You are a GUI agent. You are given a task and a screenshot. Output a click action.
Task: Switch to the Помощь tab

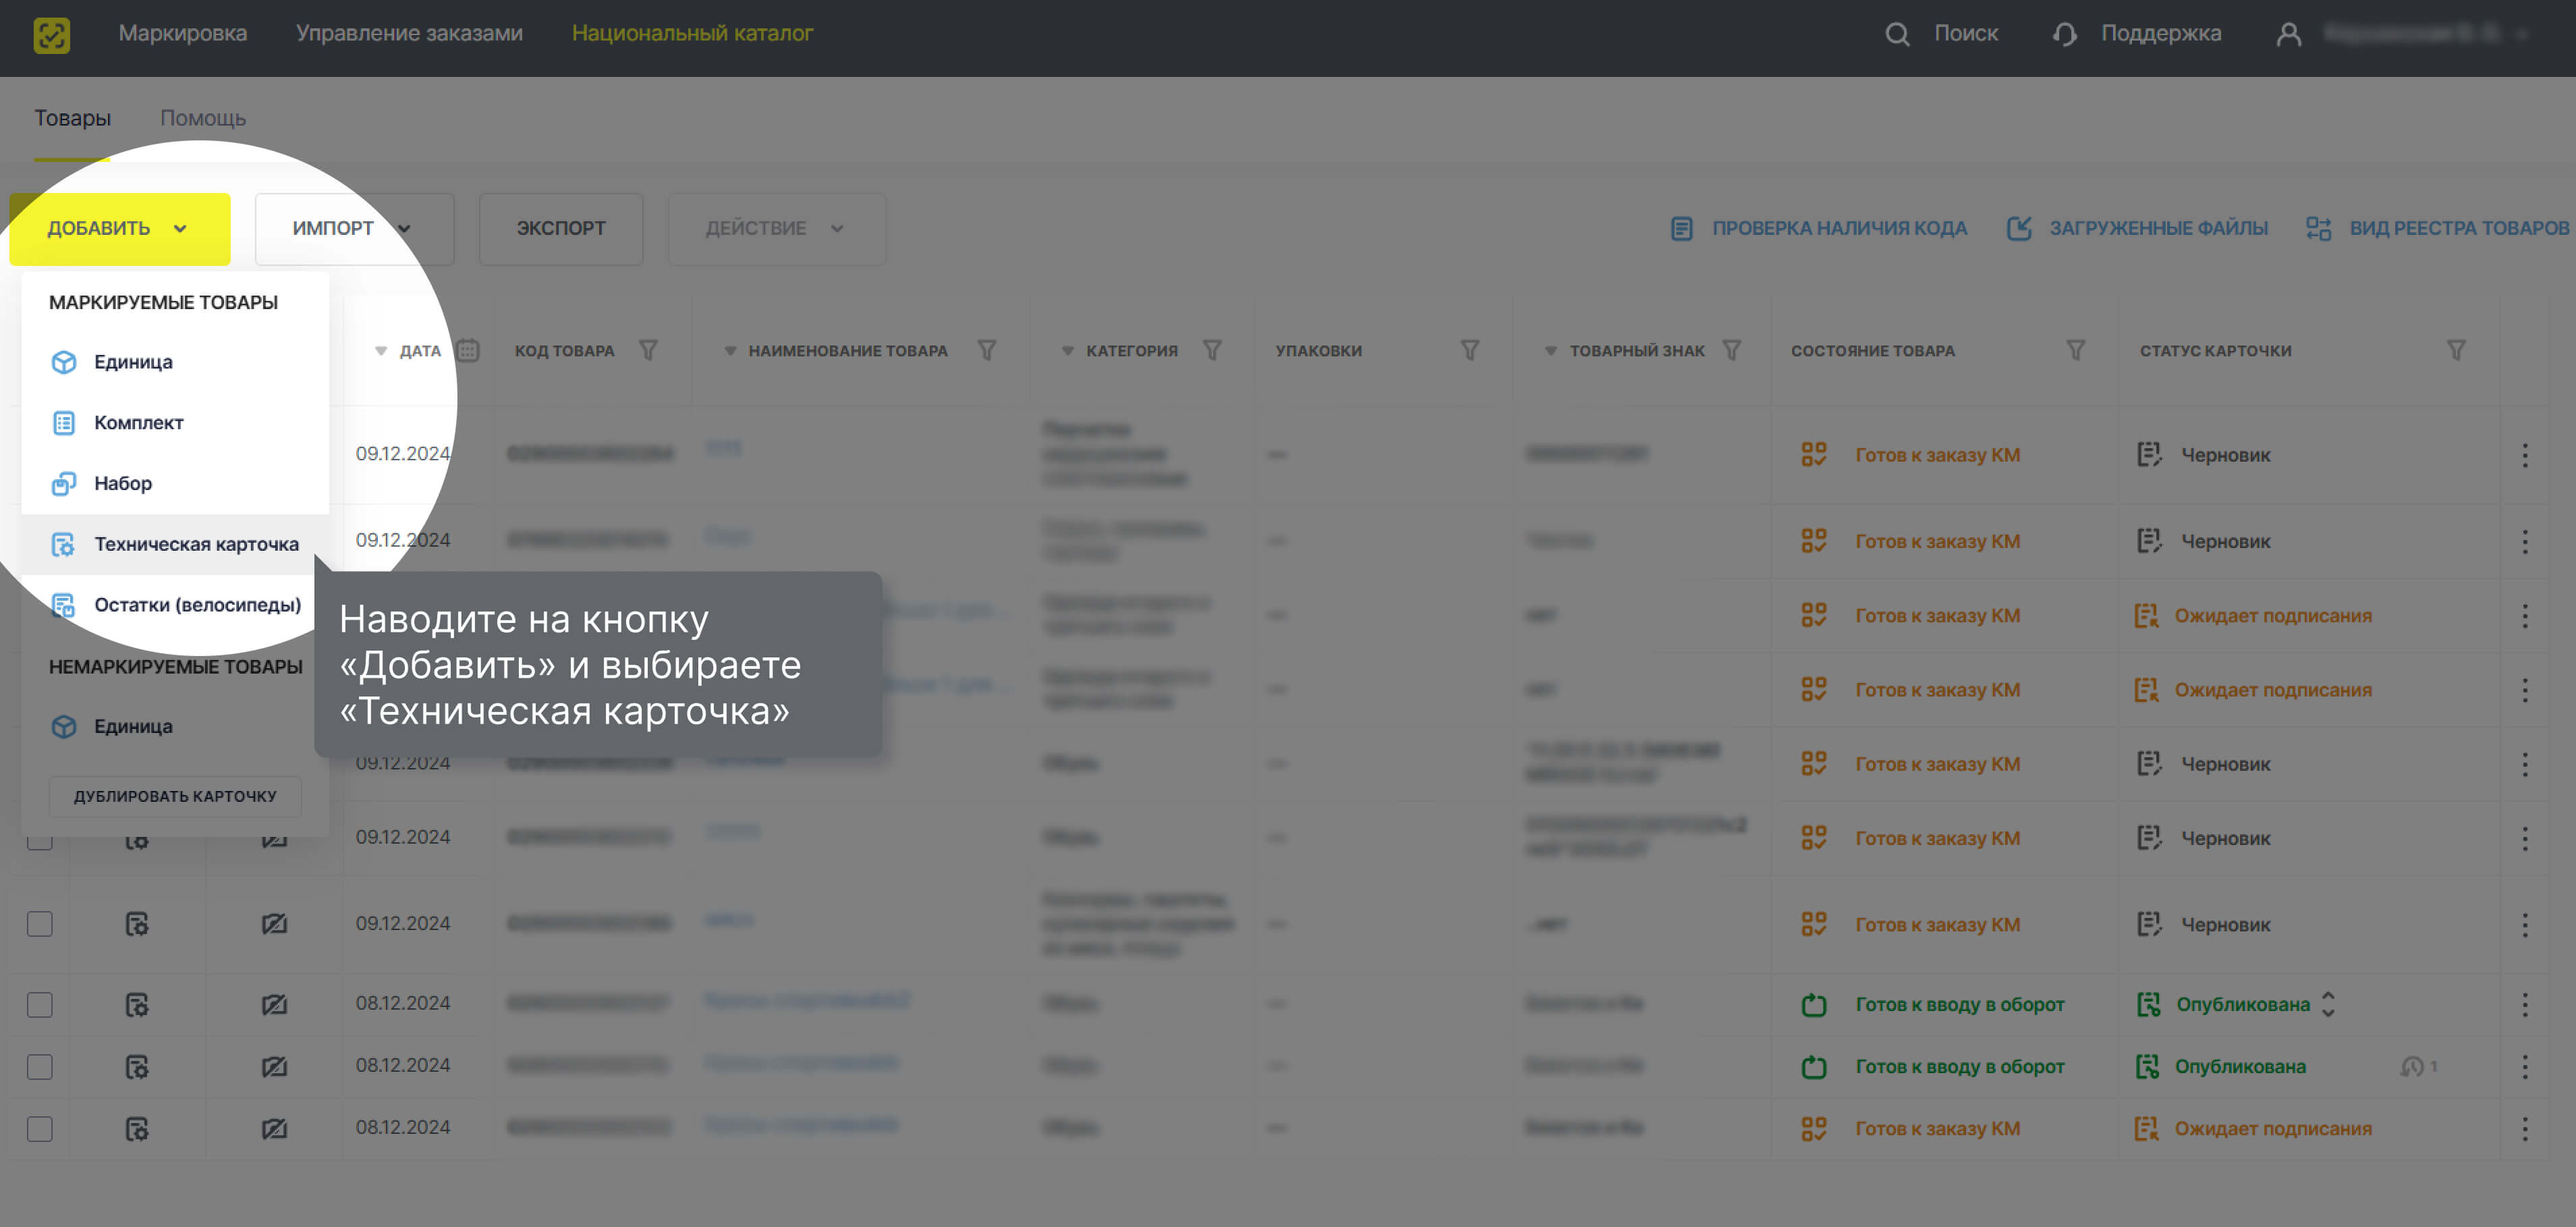pos(203,118)
